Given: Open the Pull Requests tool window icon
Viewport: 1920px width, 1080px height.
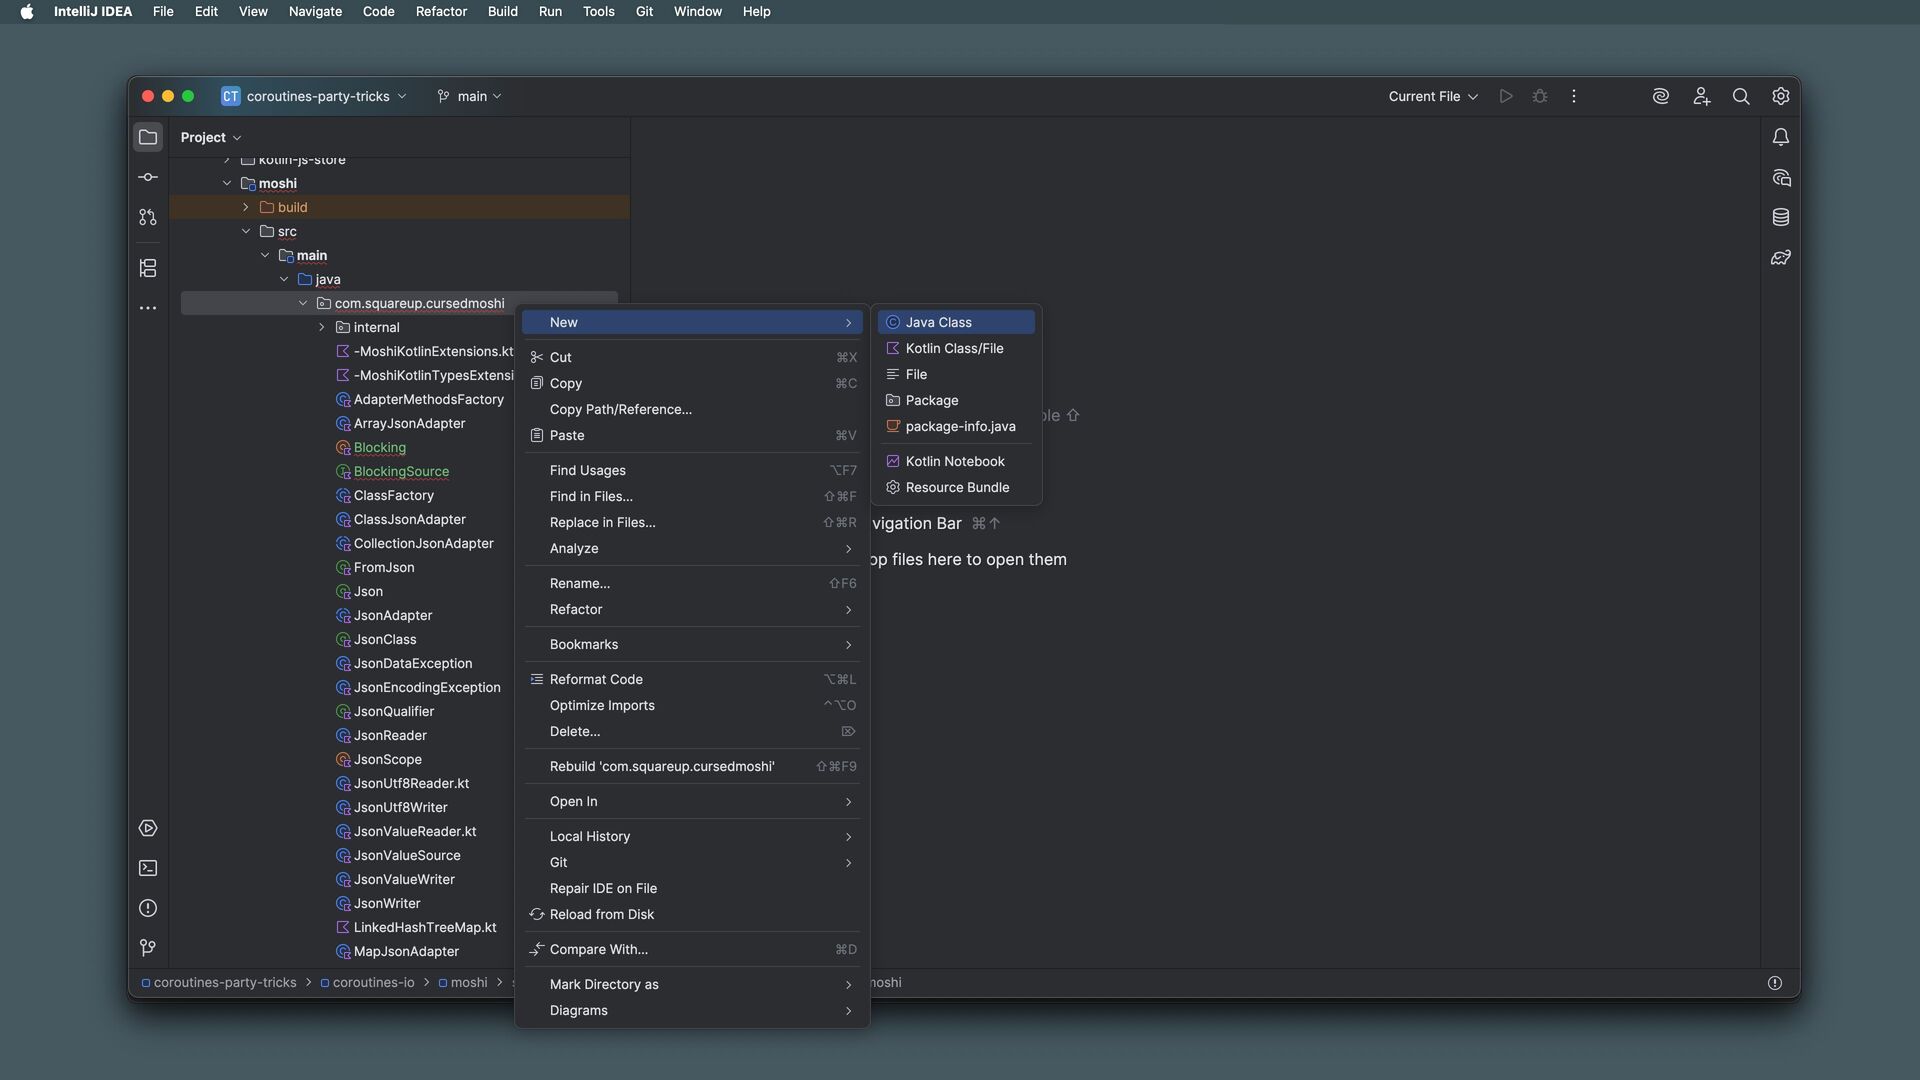Looking at the screenshot, I should [x=148, y=217].
